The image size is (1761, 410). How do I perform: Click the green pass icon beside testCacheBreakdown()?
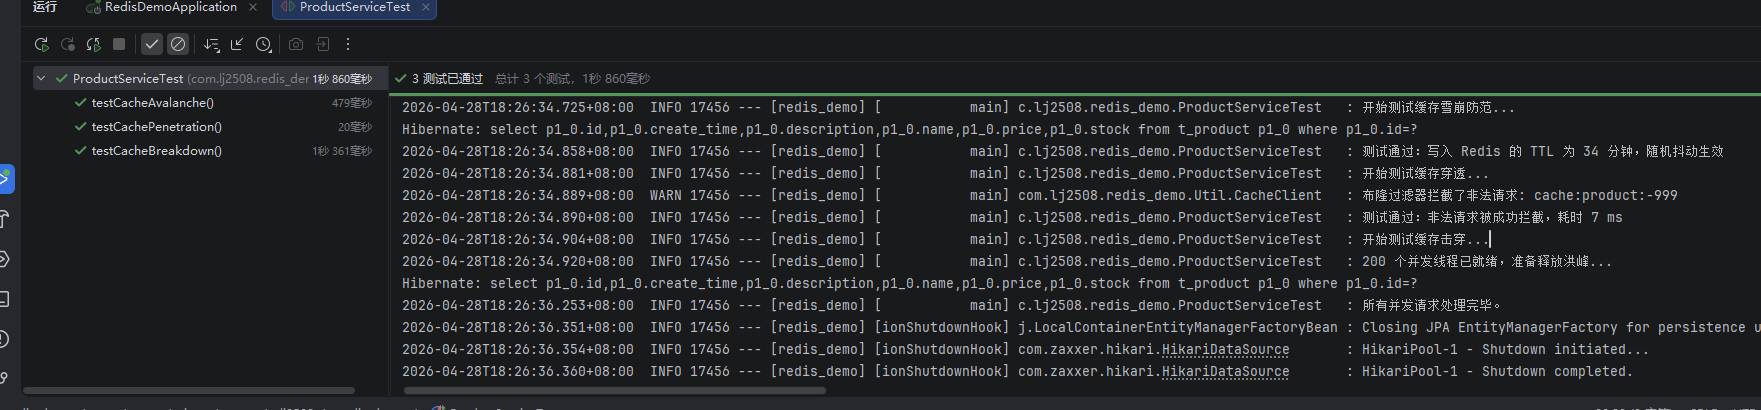pyautogui.click(x=80, y=151)
